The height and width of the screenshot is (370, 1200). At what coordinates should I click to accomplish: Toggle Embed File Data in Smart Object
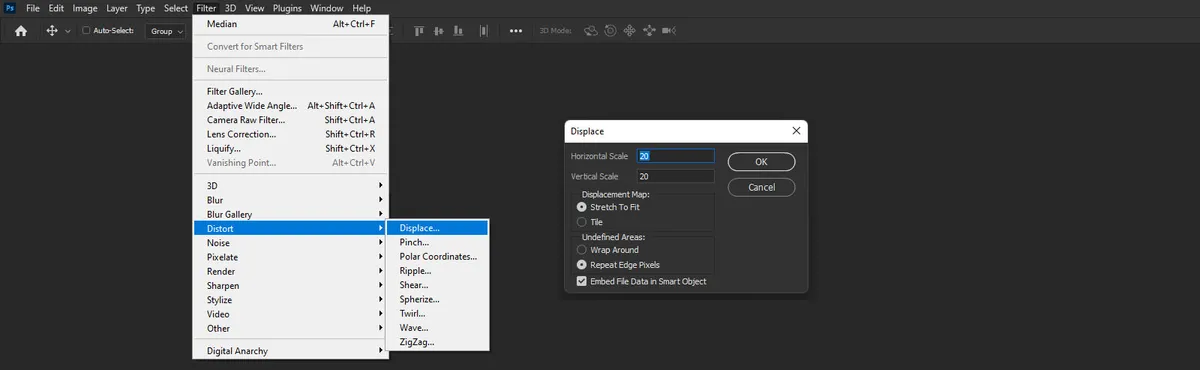pyautogui.click(x=582, y=282)
